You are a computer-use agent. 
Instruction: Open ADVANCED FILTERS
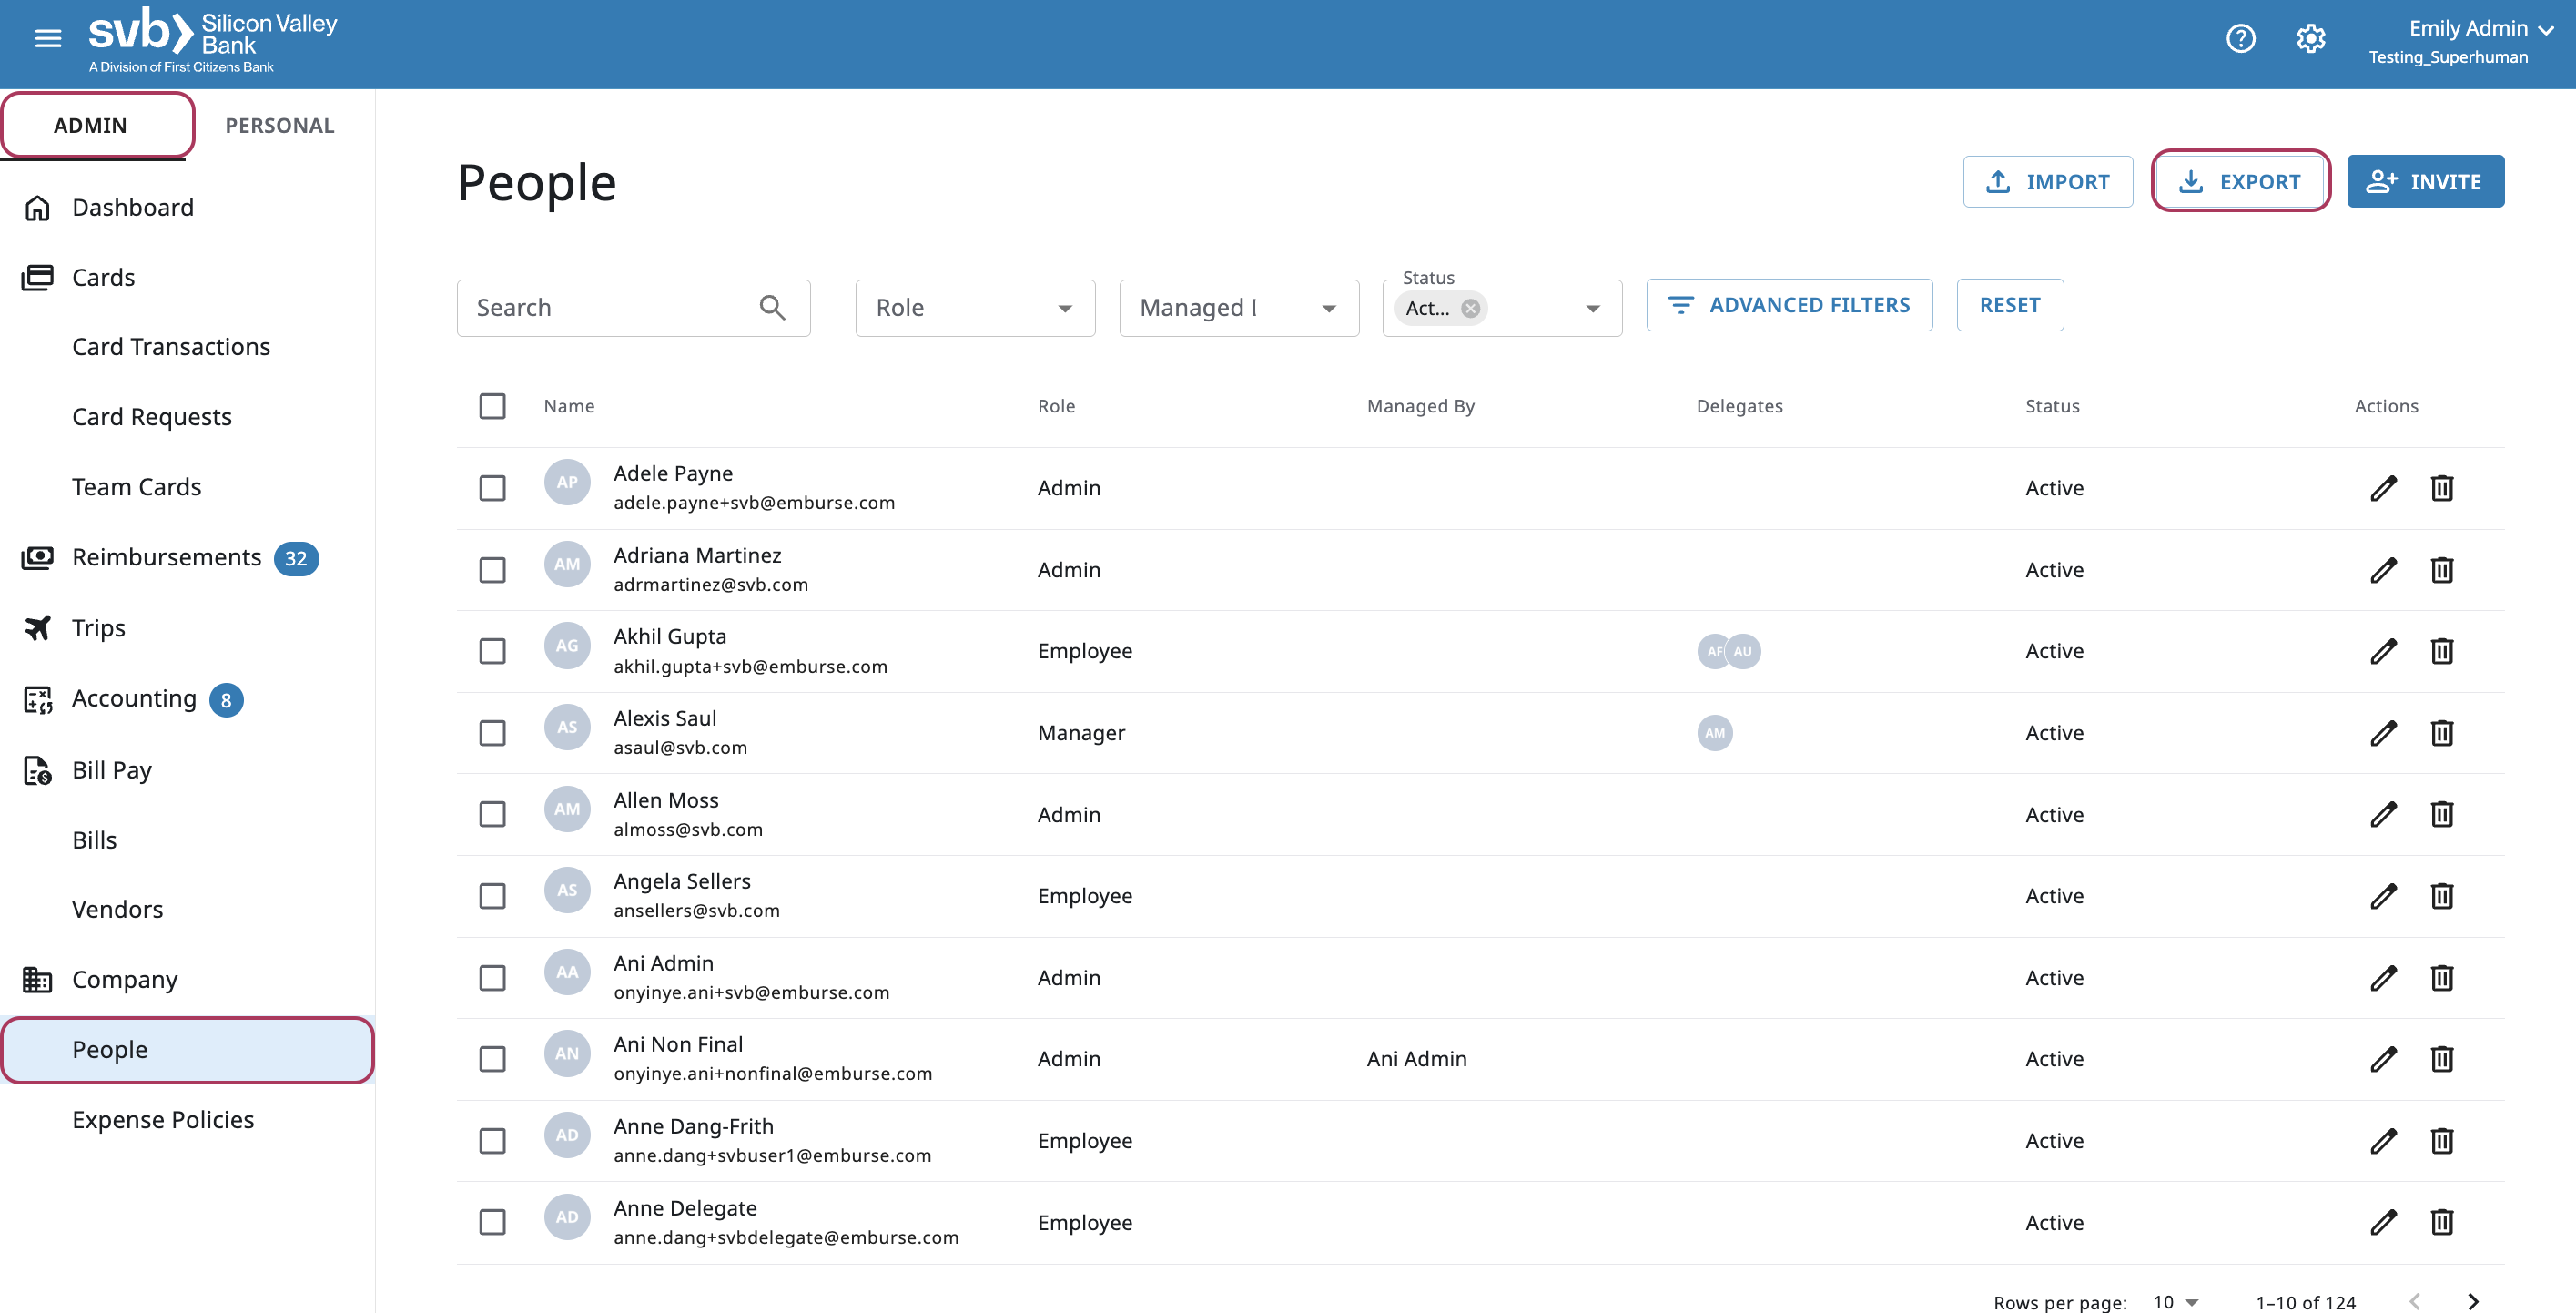click(1788, 305)
